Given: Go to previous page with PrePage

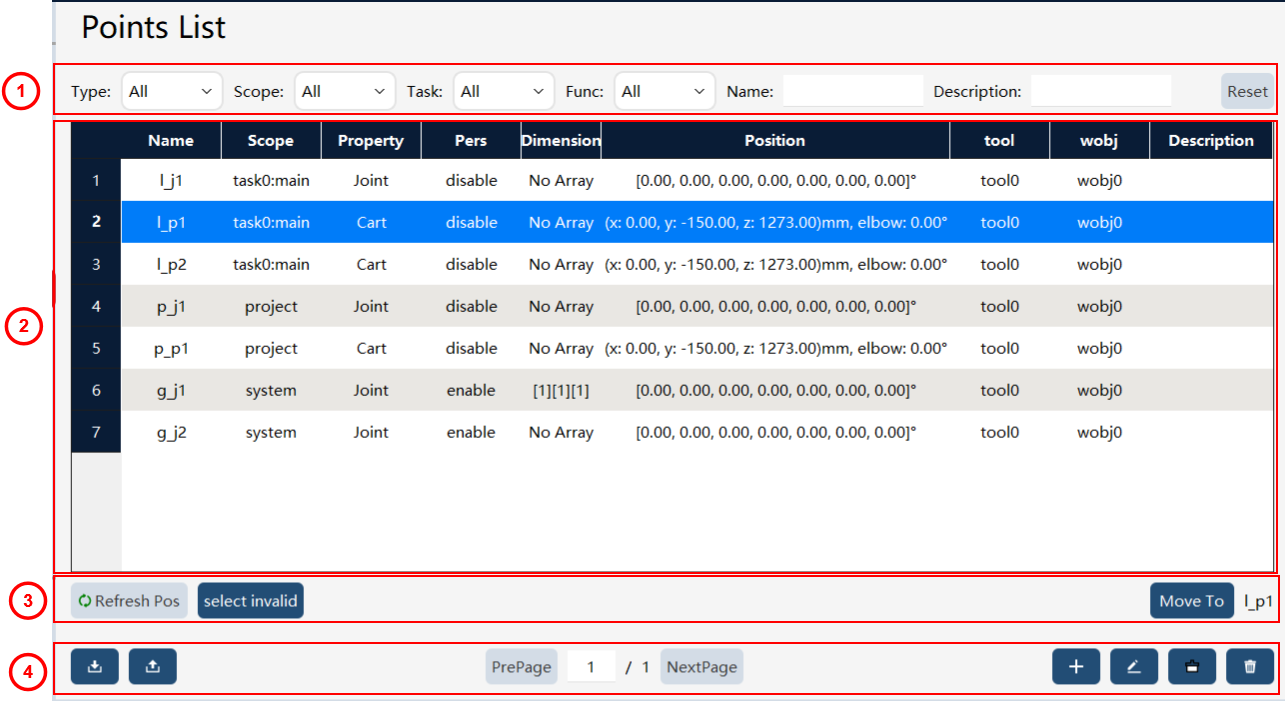Looking at the screenshot, I should [x=522, y=667].
